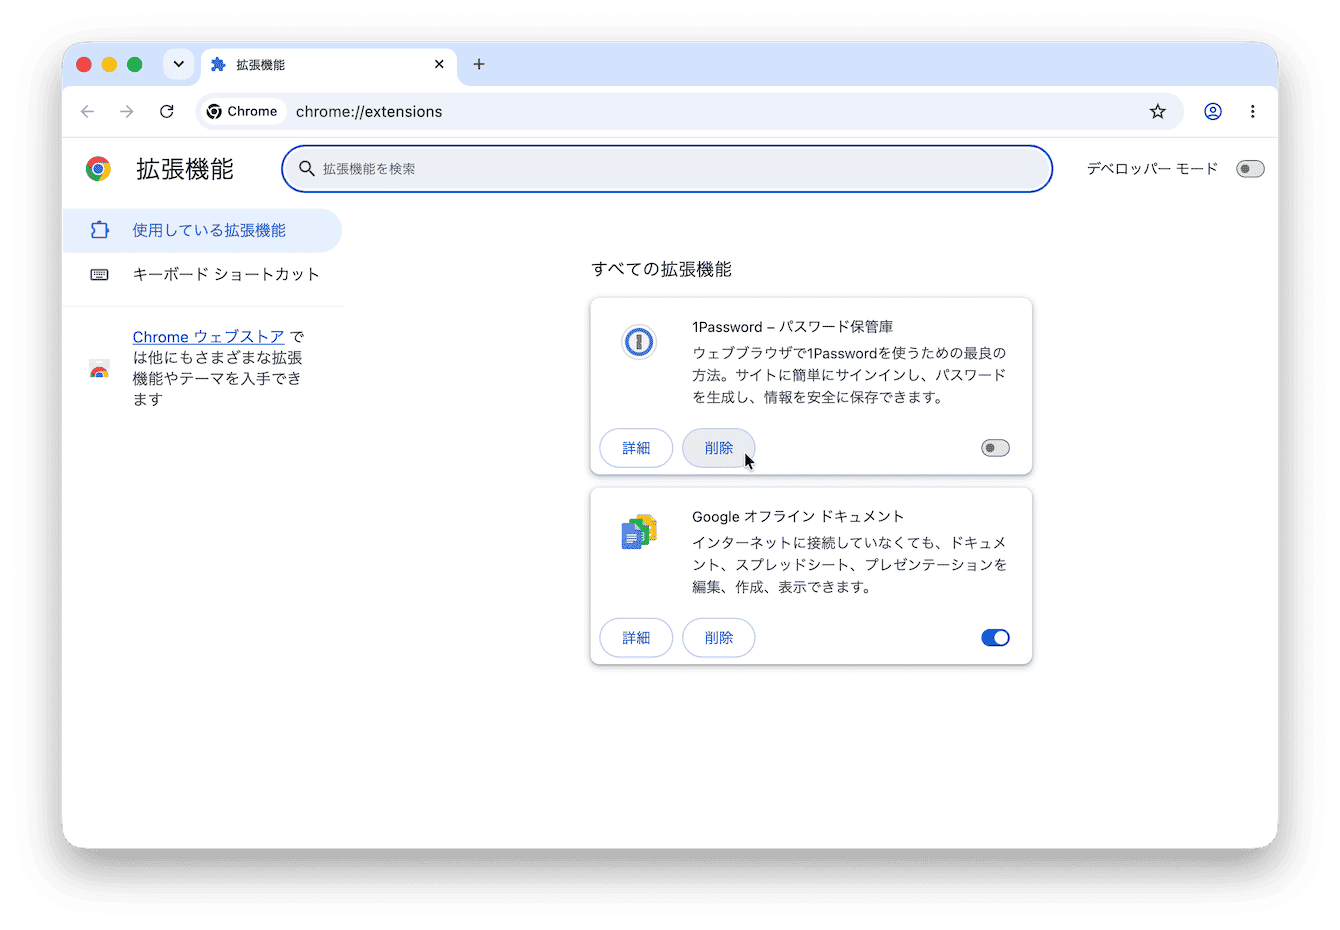Reload the extensions page

pos(167,111)
